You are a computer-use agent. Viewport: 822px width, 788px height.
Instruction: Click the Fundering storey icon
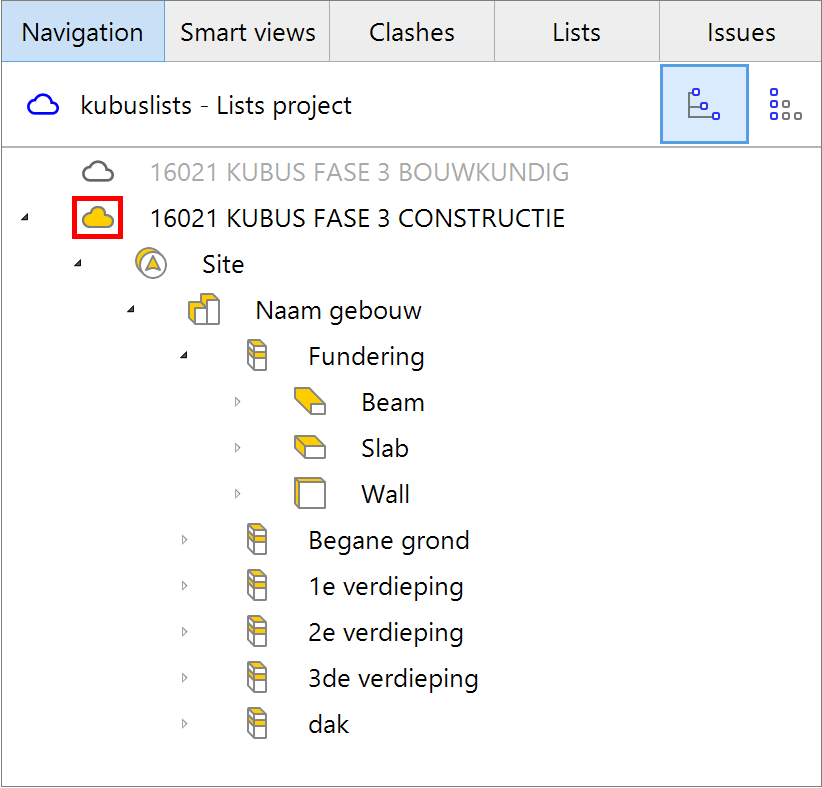coord(257,355)
